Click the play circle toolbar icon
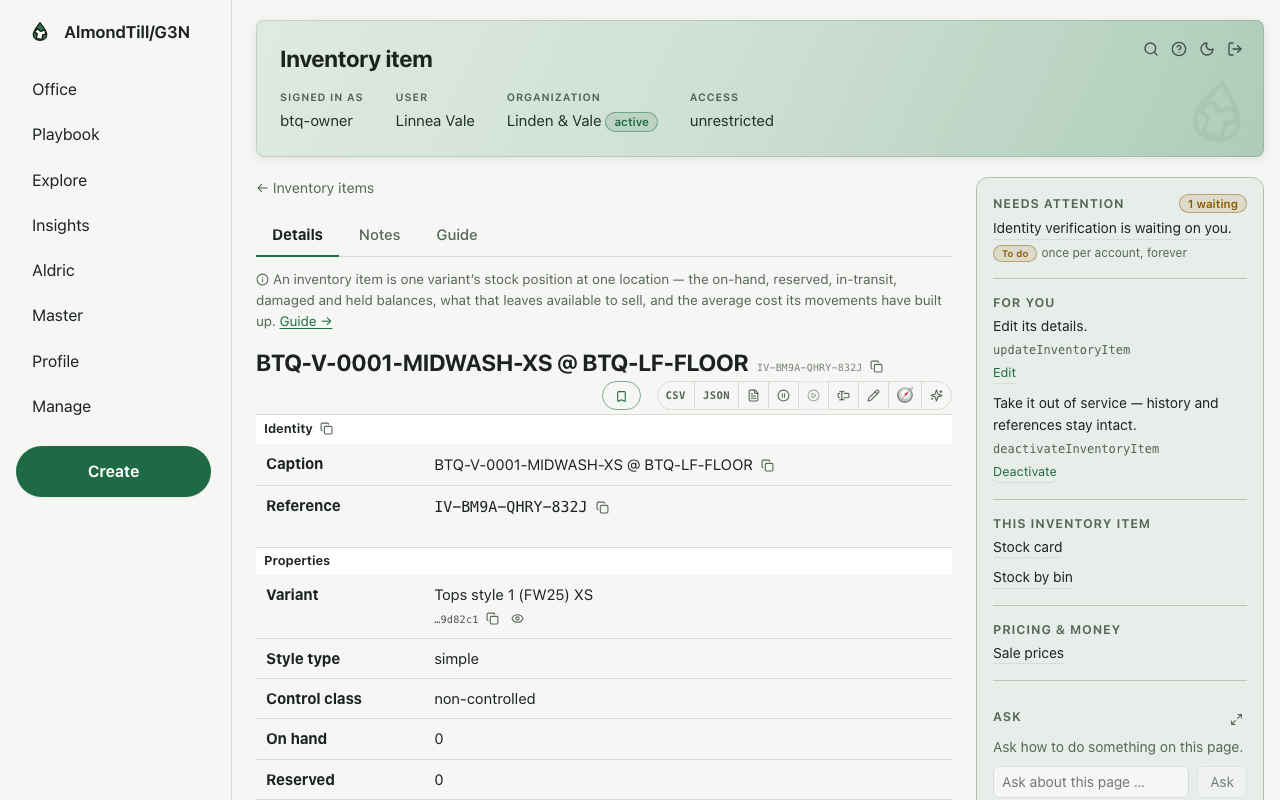Screen dimensions: 1280x800 pos(813,396)
